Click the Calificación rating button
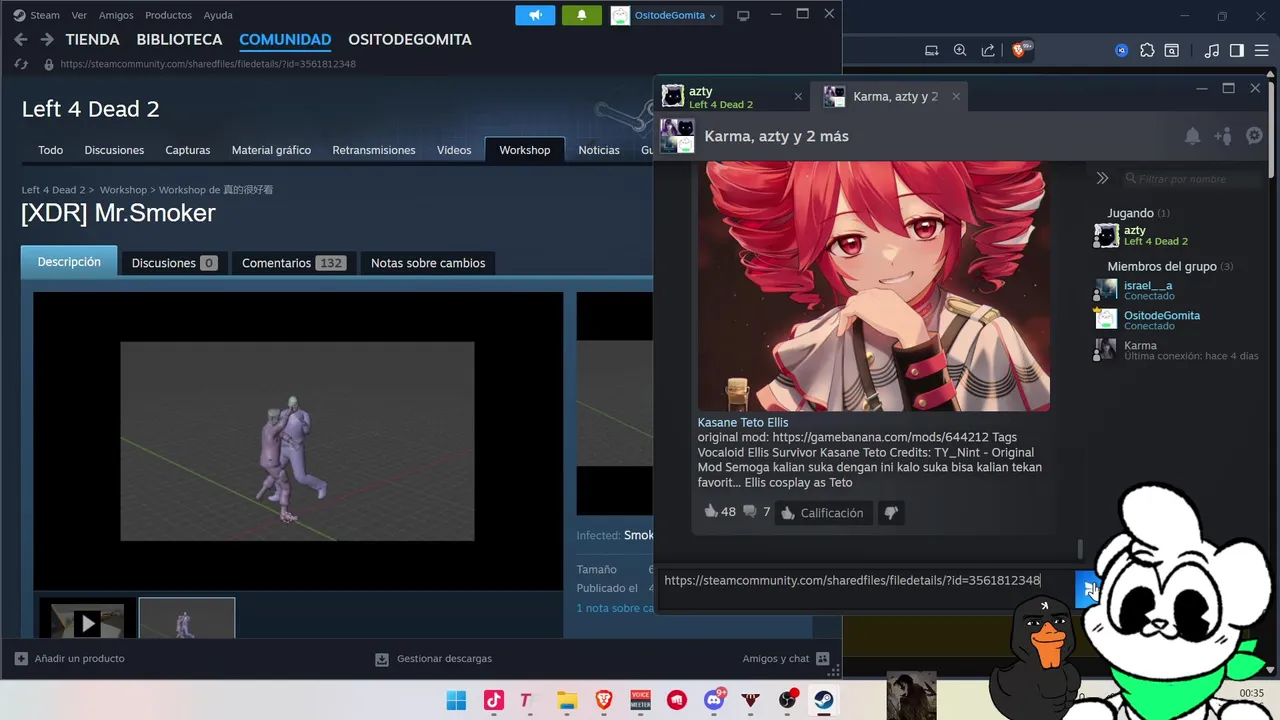Screen dimensions: 1280x720 click(x=824, y=513)
